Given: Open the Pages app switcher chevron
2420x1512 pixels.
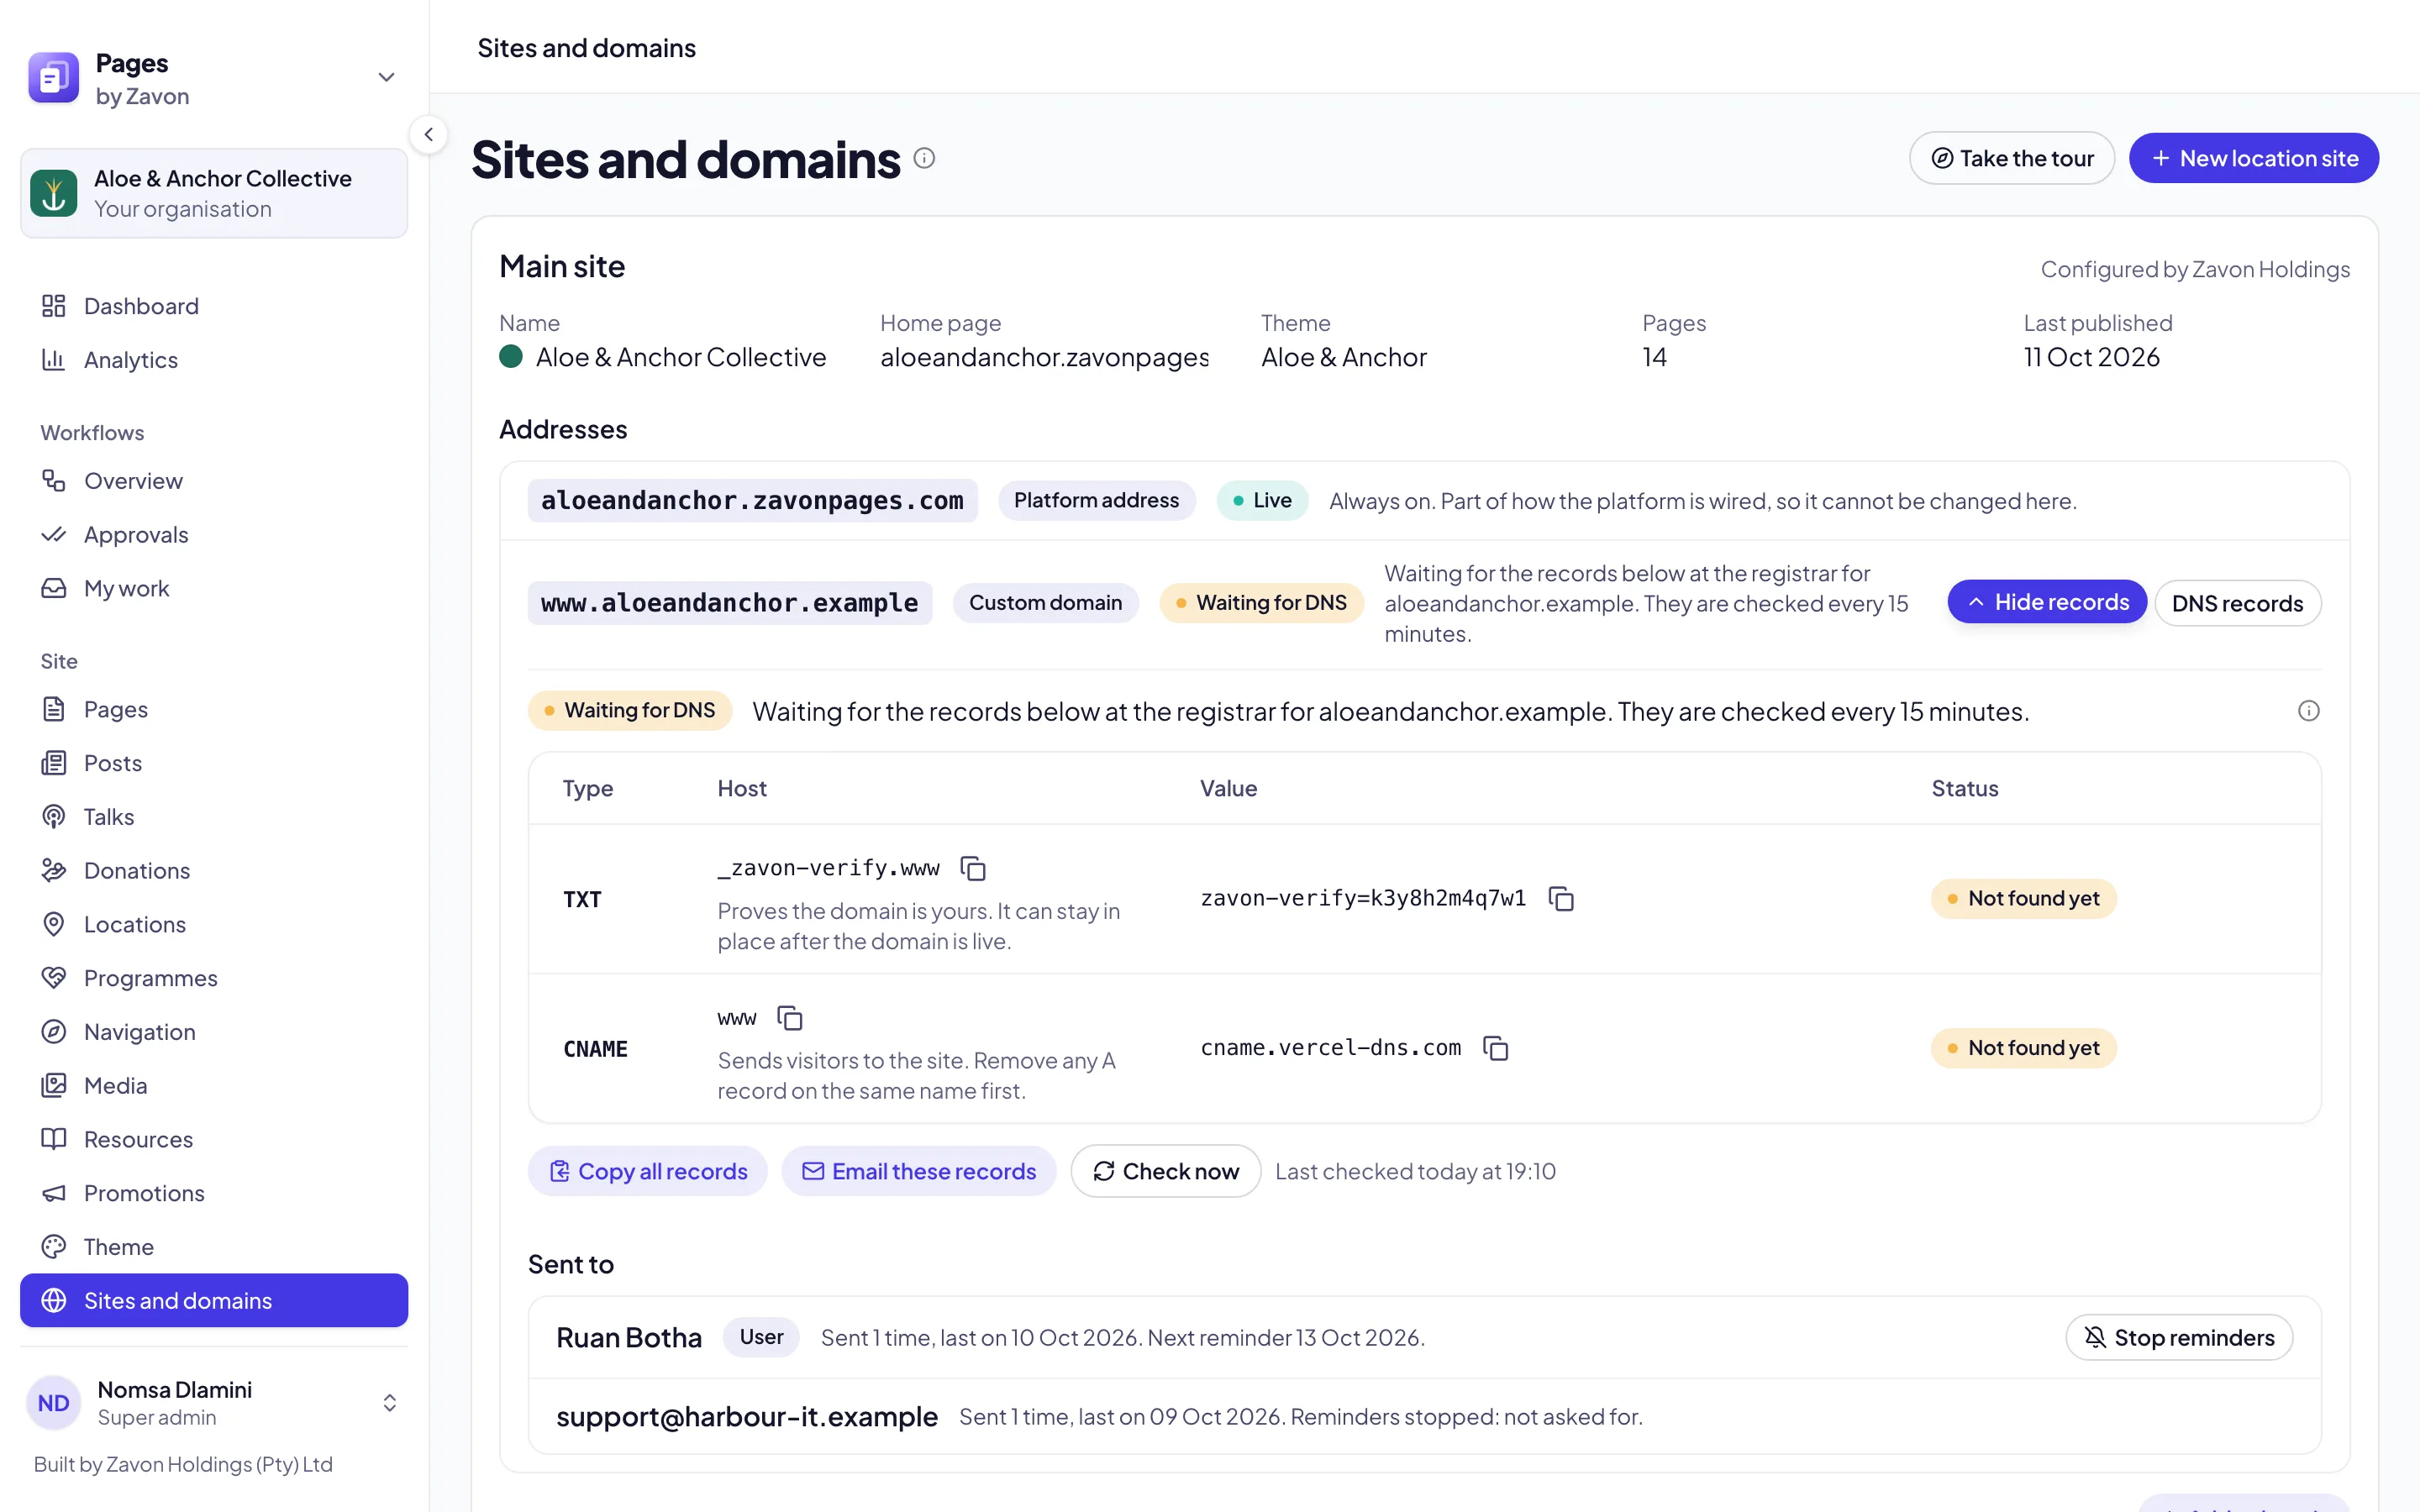Looking at the screenshot, I should click(x=386, y=77).
